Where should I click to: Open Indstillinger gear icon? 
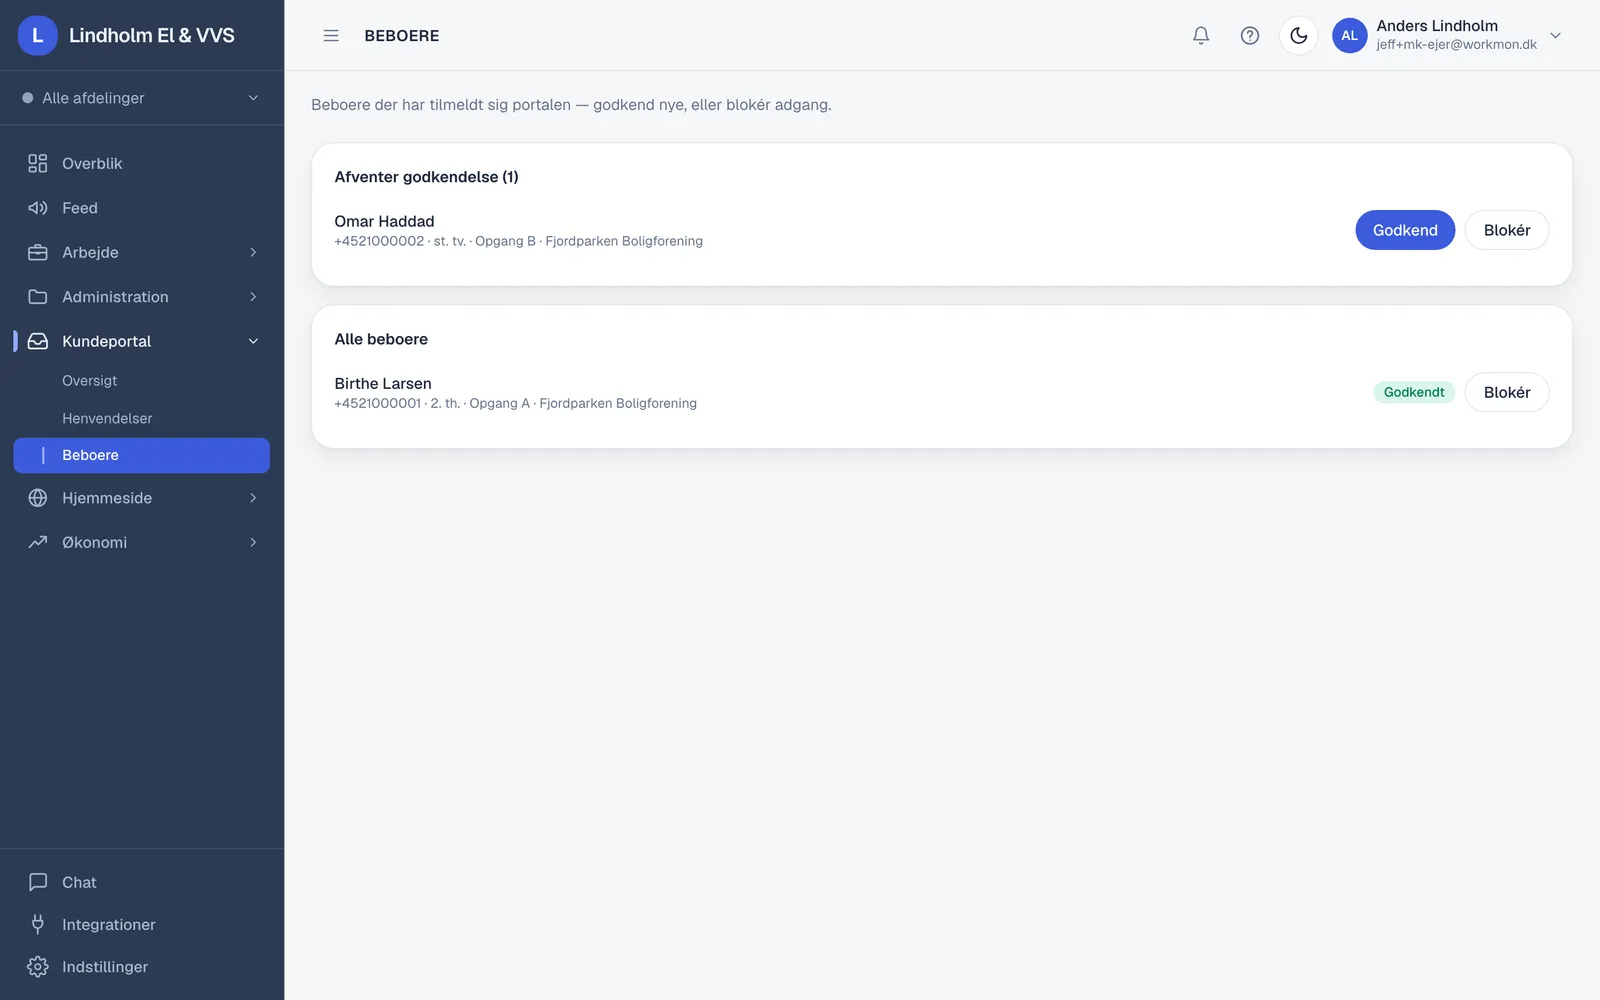(38, 967)
